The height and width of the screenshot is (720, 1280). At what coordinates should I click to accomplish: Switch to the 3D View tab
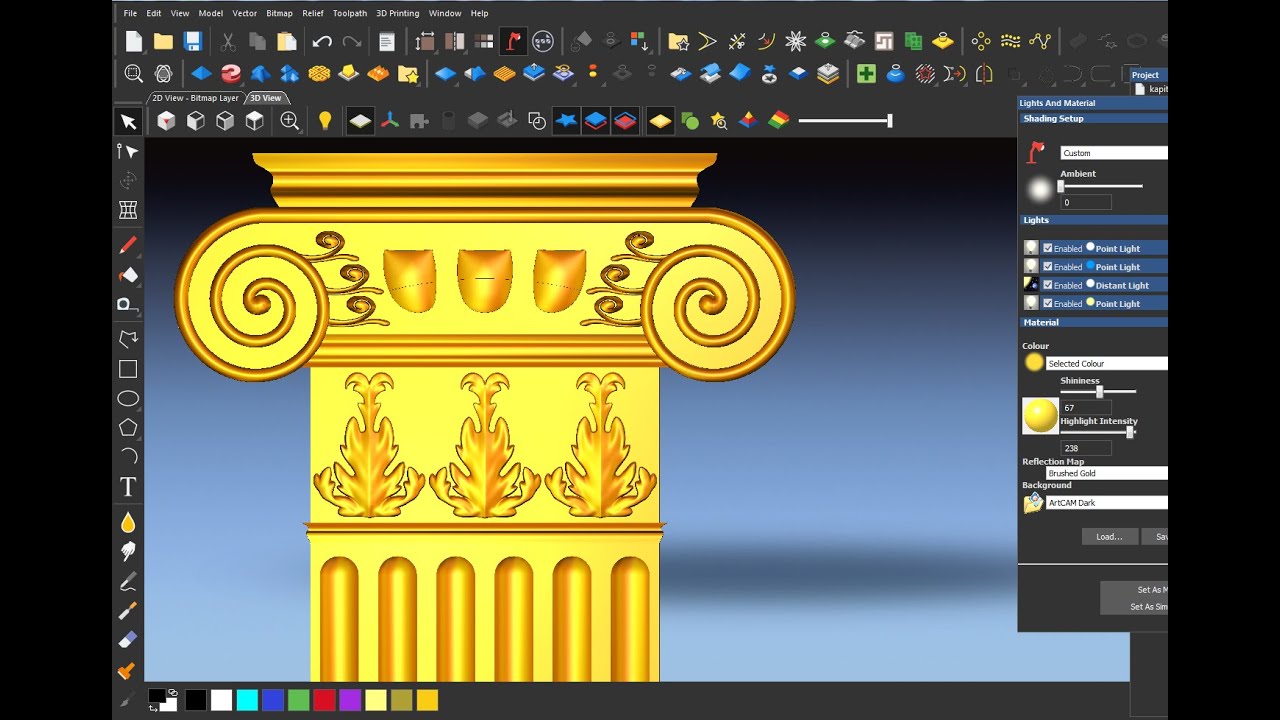[x=266, y=98]
